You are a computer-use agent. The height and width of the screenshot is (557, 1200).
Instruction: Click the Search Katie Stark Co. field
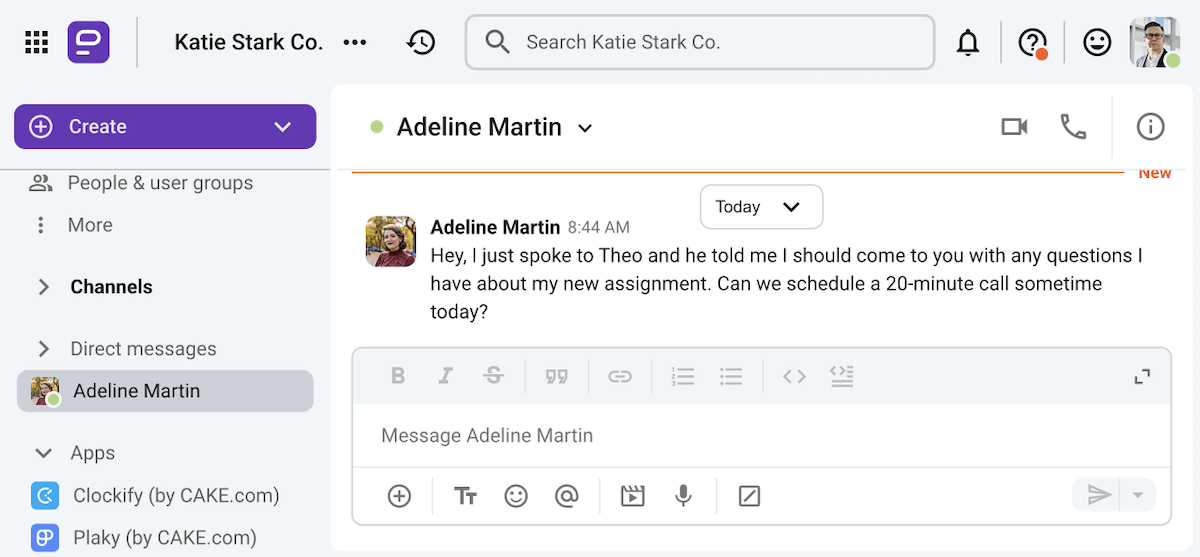[700, 42]
